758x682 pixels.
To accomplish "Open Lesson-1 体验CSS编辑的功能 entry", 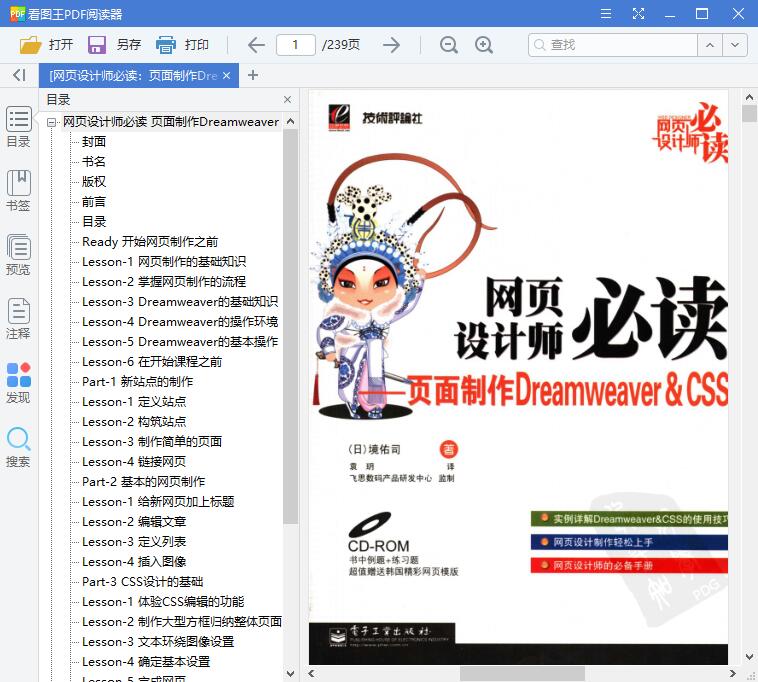I will pyautogui.click(x=163, y=602).
